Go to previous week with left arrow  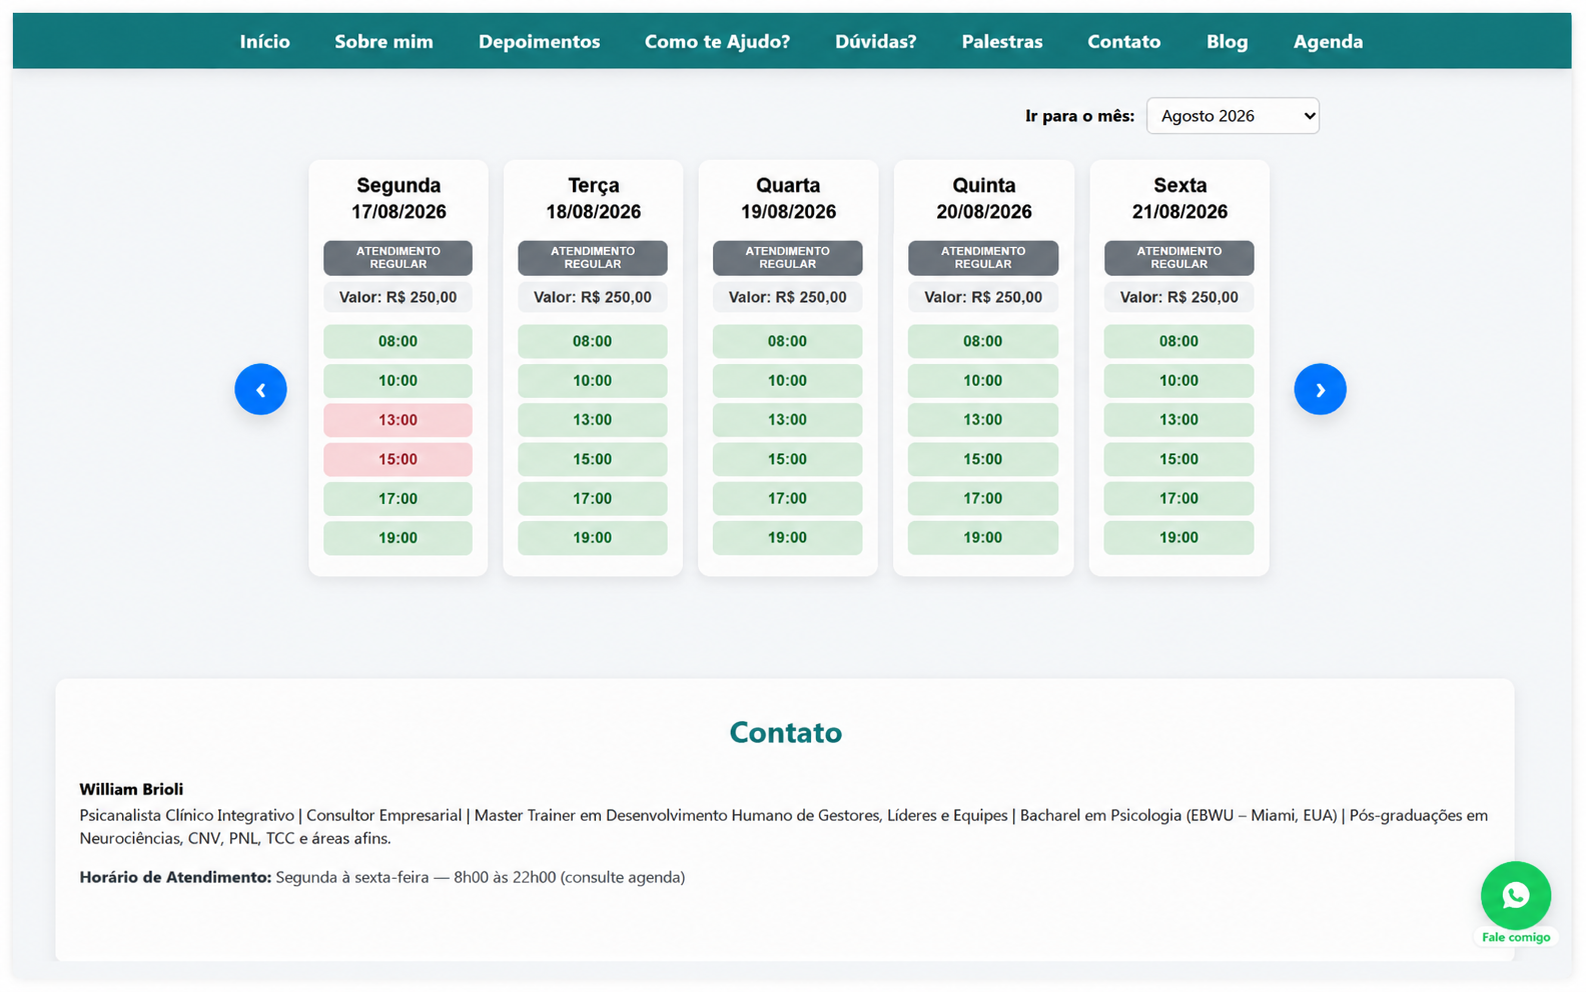click(261, 389)
